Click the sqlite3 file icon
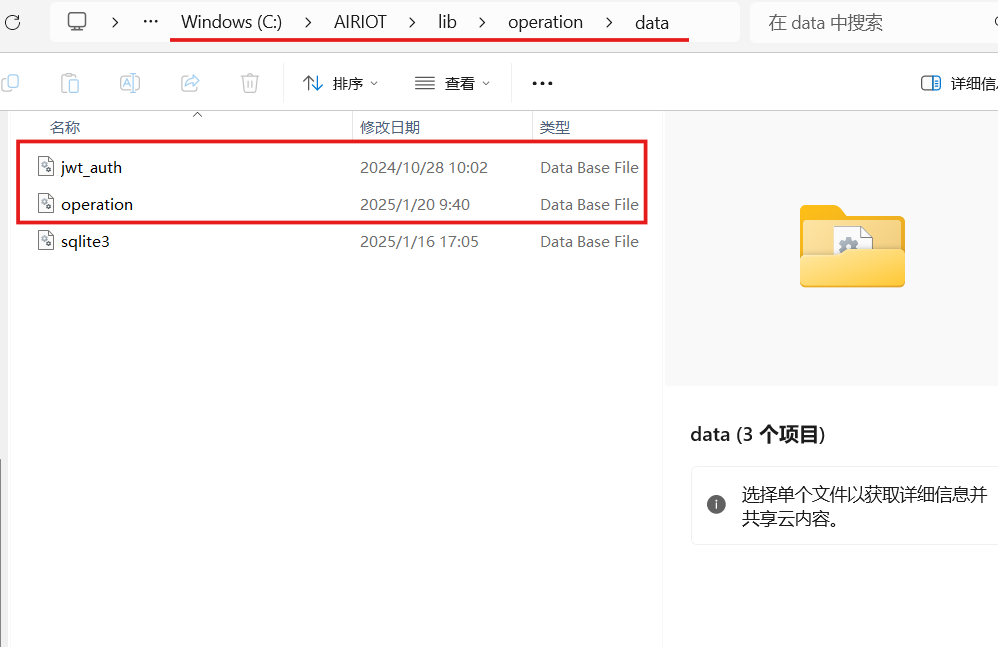Screen dimensions: 998x647 point(46,241)
